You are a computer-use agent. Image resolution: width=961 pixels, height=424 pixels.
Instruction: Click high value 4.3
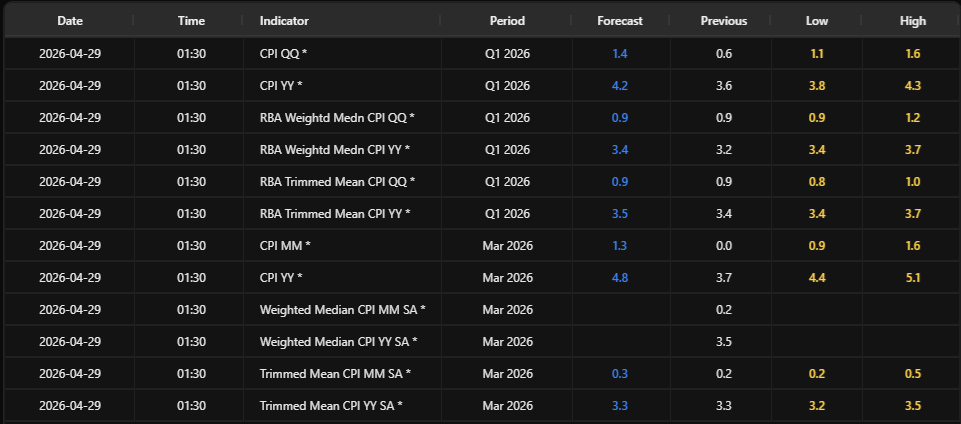tap(913, 86)
